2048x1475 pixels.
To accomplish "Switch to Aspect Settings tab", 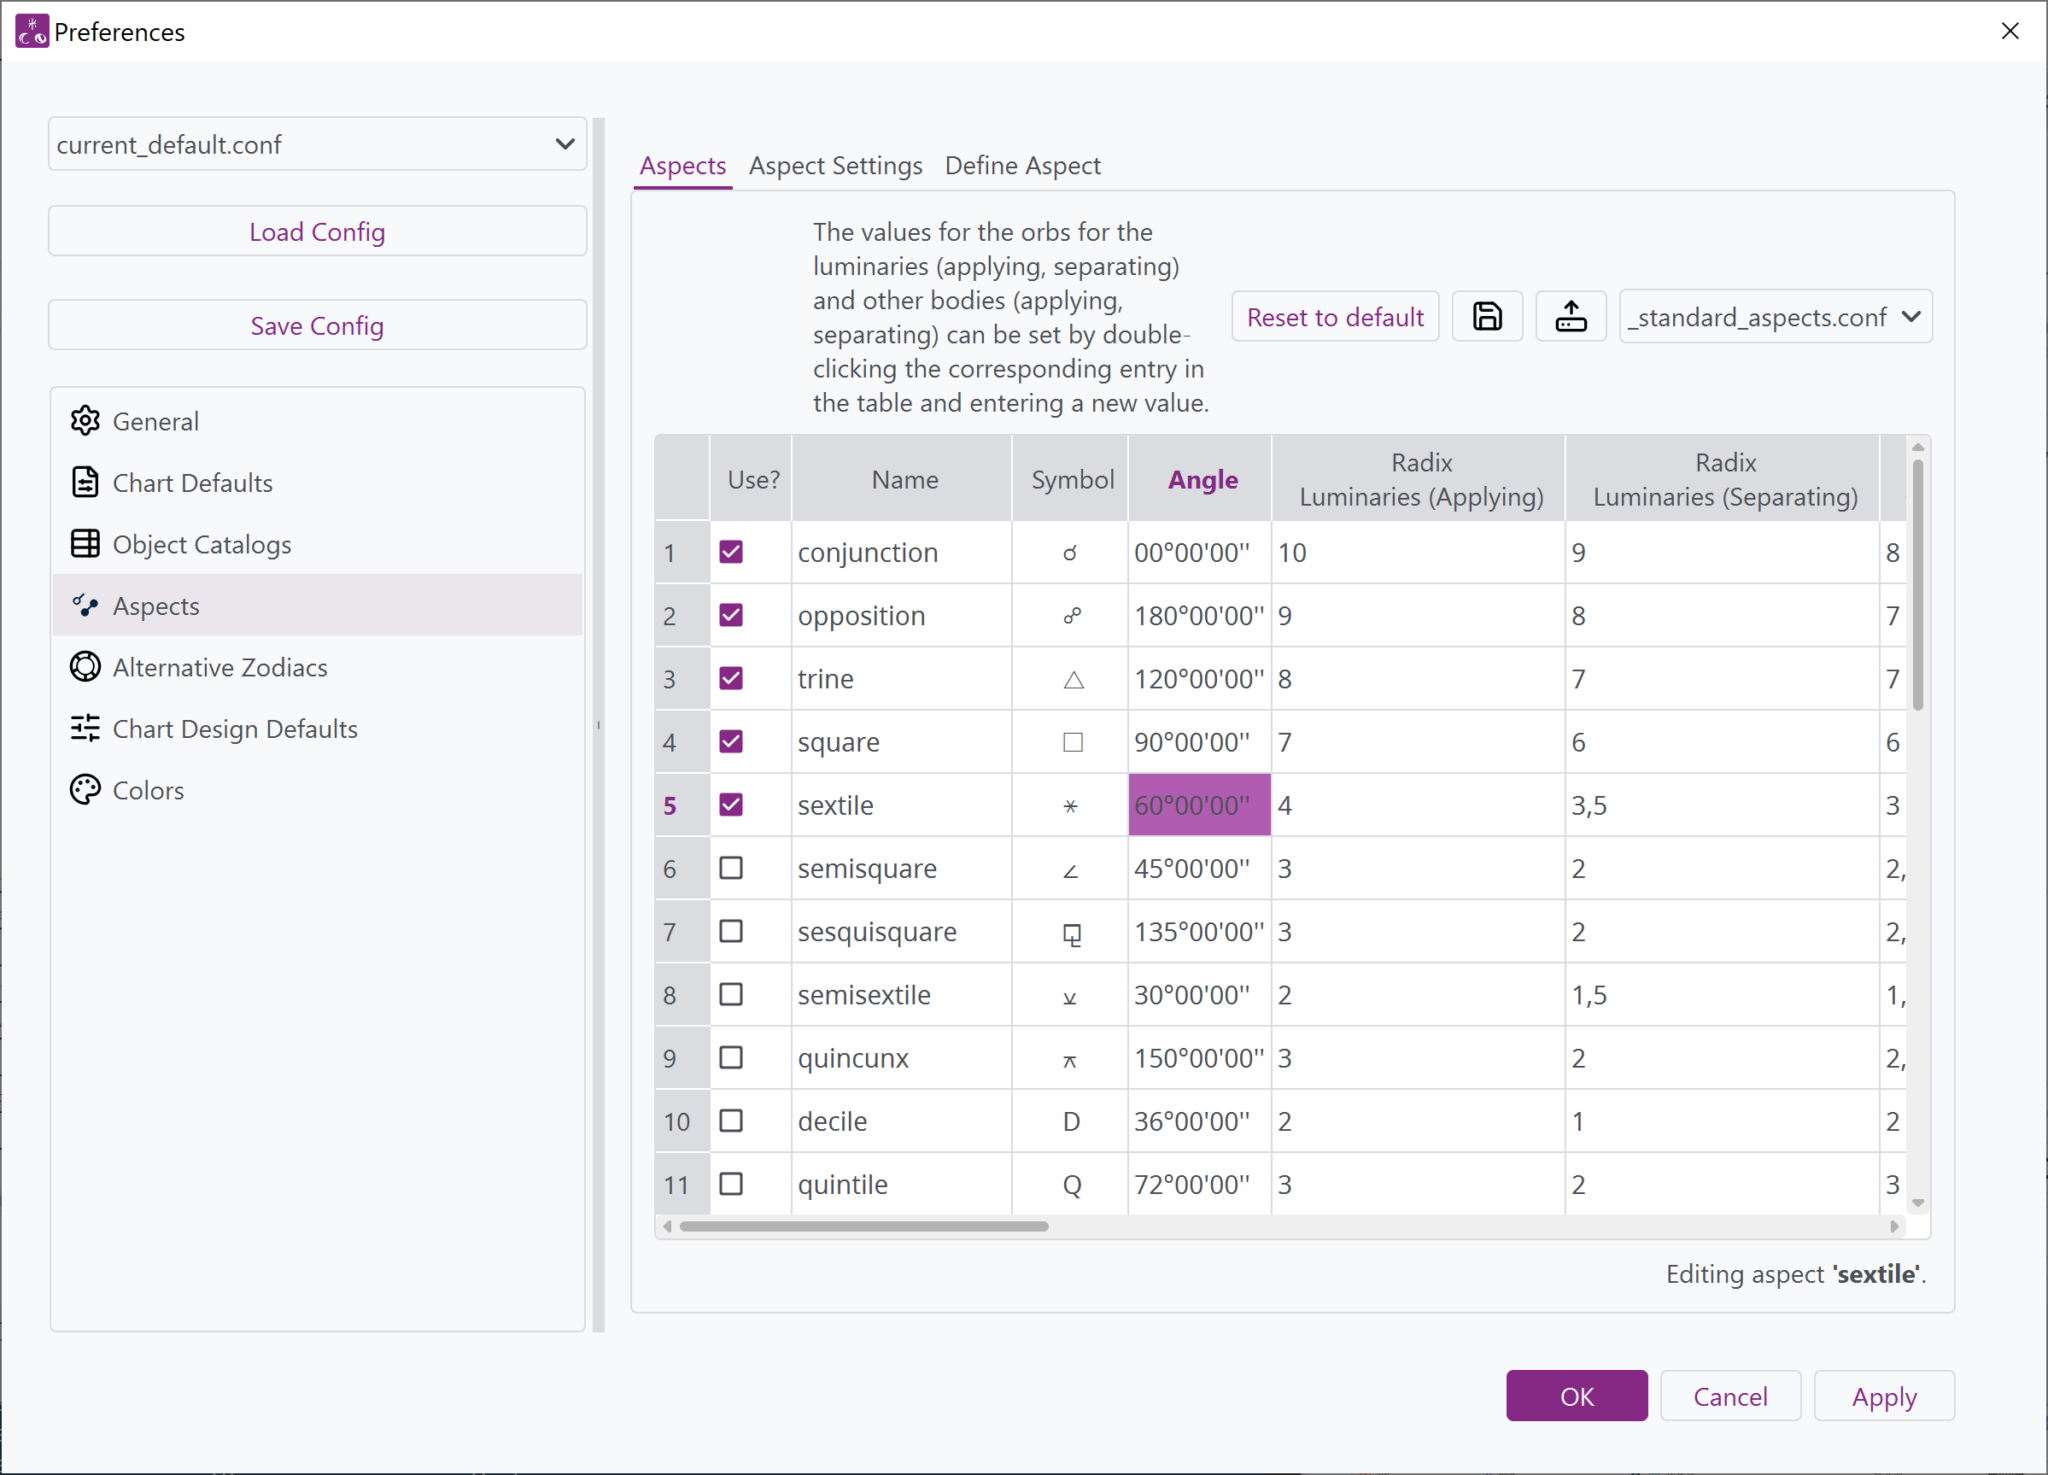I will coord(835,166).
